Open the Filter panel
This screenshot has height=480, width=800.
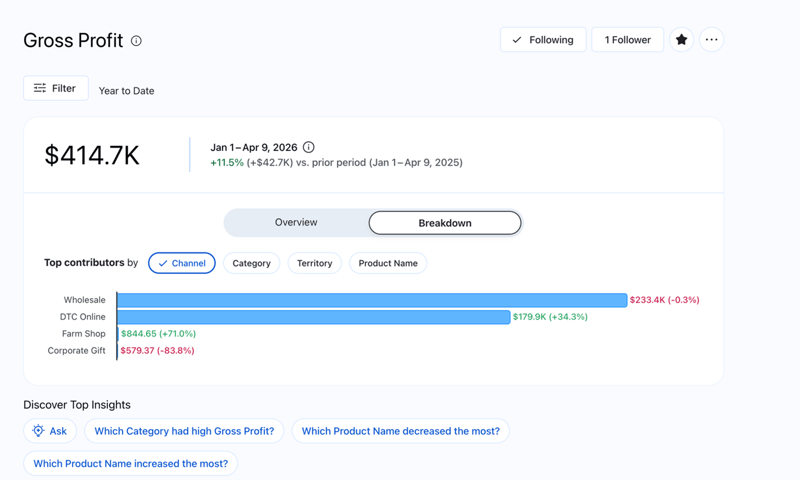pos(56,88)
